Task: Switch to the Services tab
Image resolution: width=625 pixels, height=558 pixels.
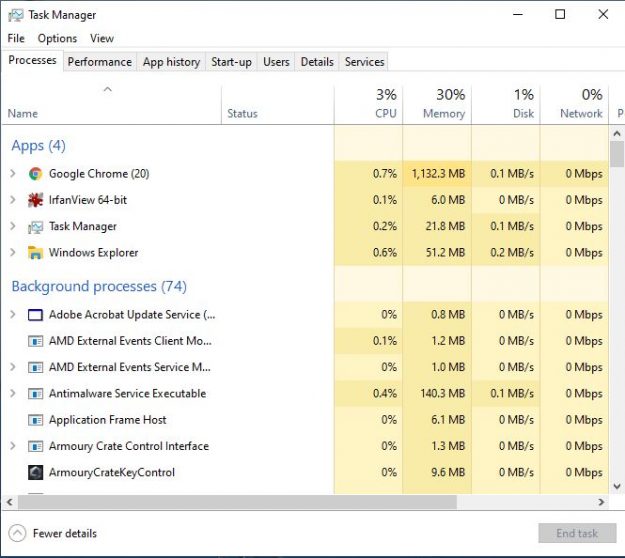Action: (364, 62)
